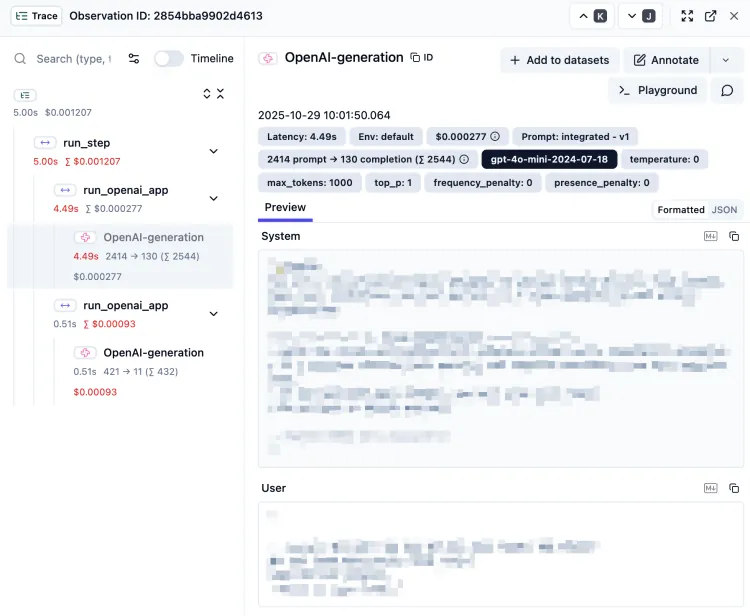The height and width of the screenshot is (616, 750).
Task: Click token usage info icon
Action: (x=464, y=159)
